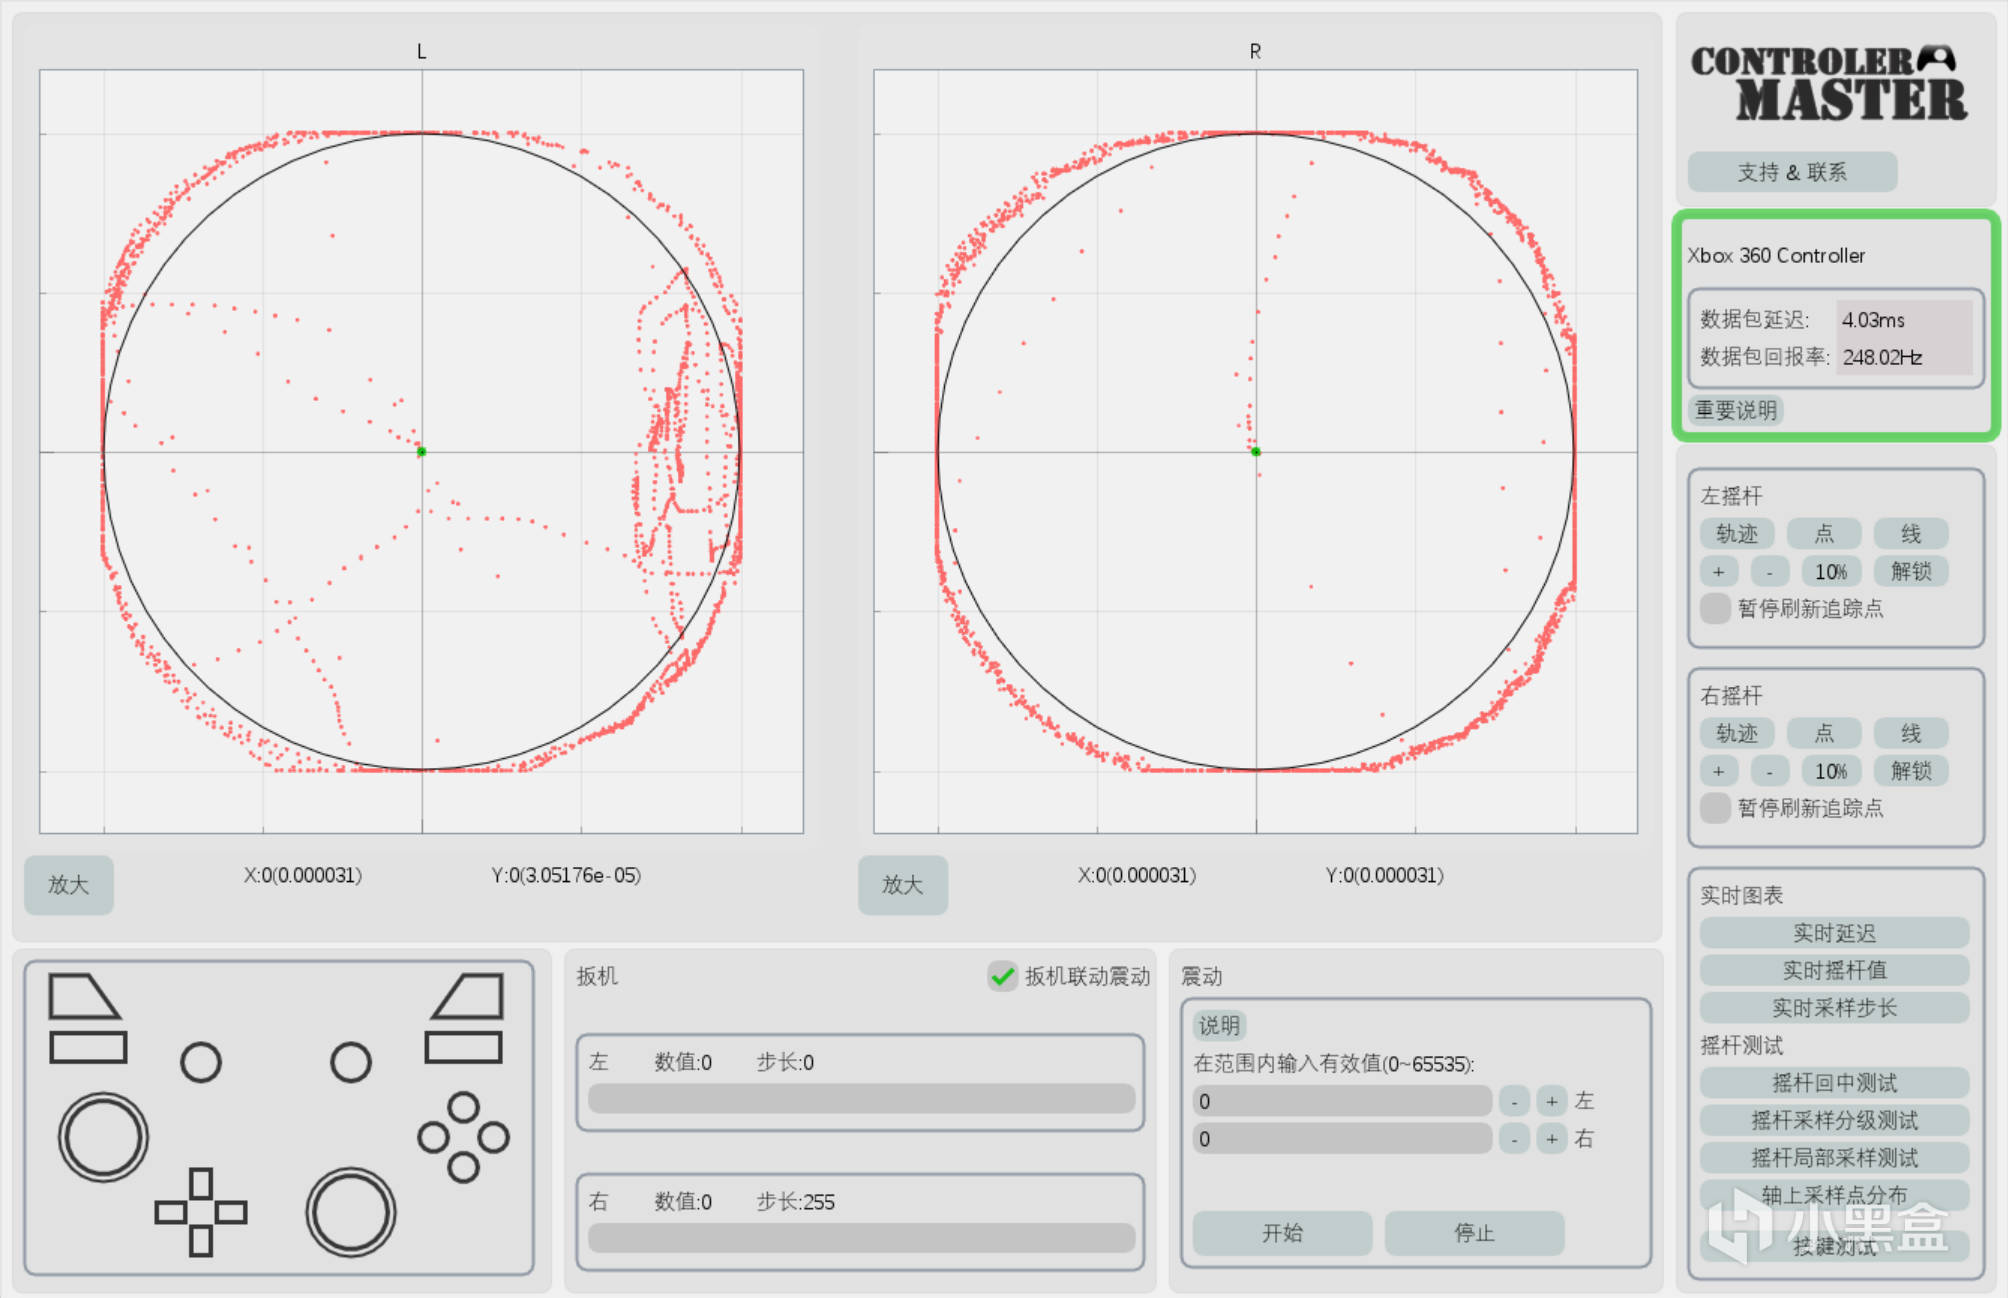Click 支持 & 联系 button
2008x1298 pixels.
click(1792, 172)
